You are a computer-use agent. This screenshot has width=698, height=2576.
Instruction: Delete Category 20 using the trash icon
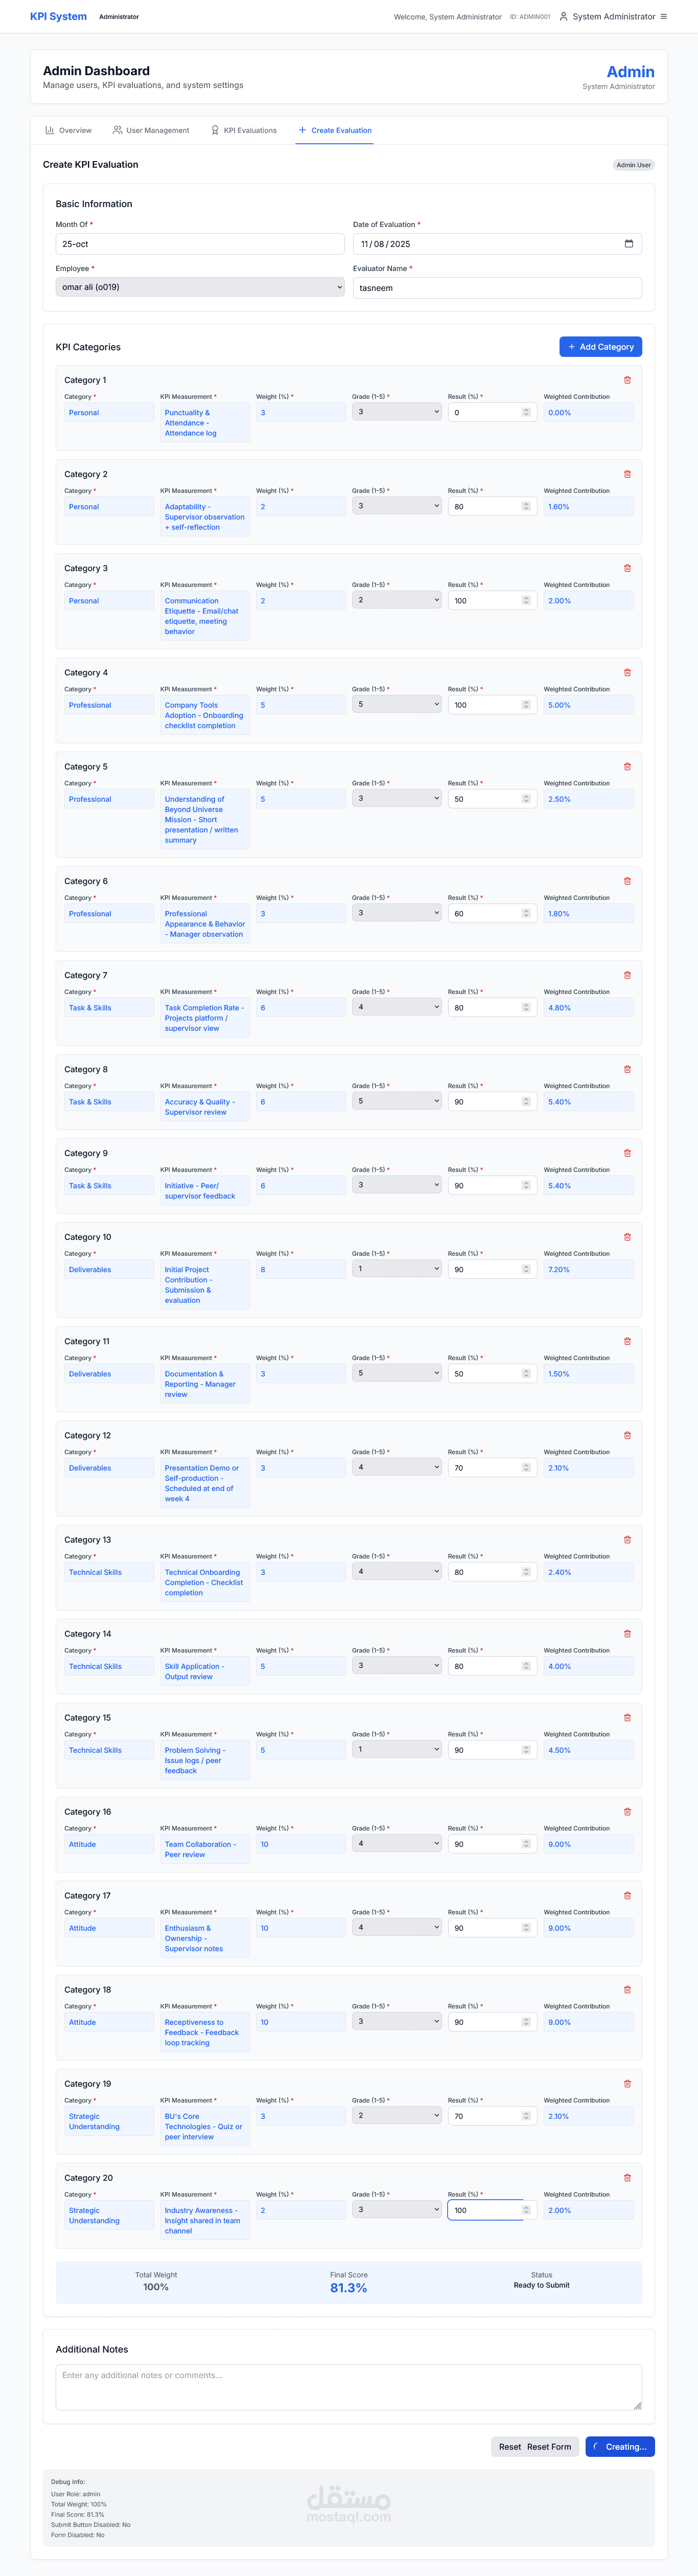627,2178
